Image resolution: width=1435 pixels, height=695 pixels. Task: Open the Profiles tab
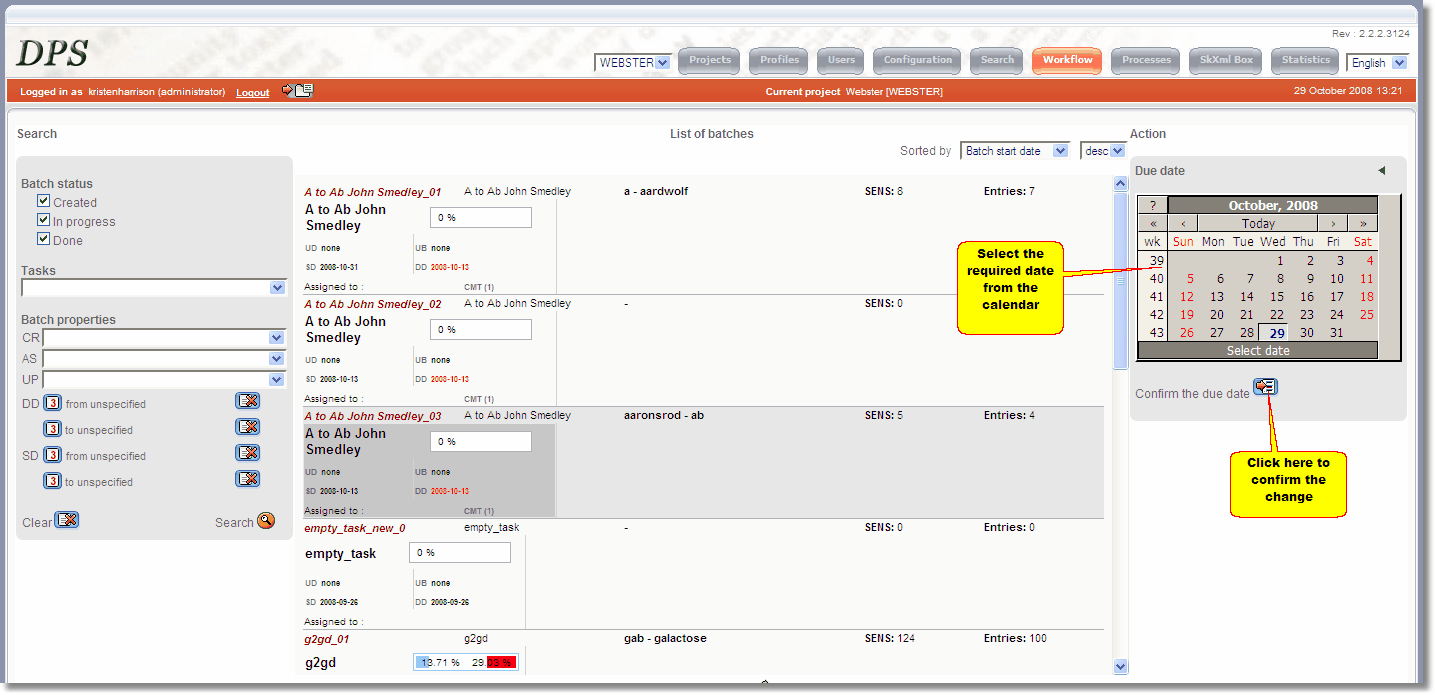tap(779, 61)
